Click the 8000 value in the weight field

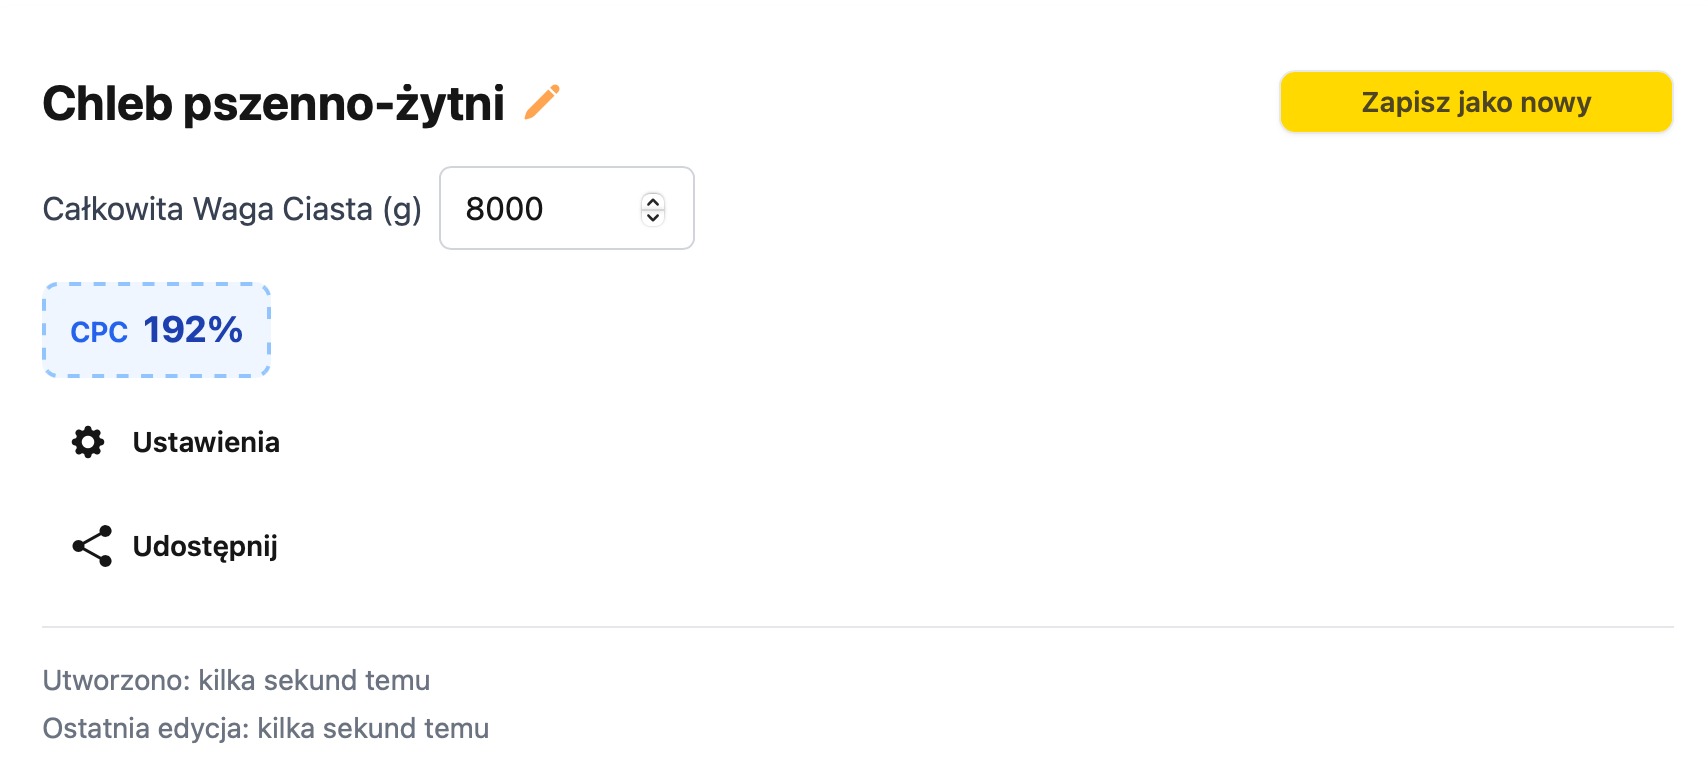(x=504, y=209)
